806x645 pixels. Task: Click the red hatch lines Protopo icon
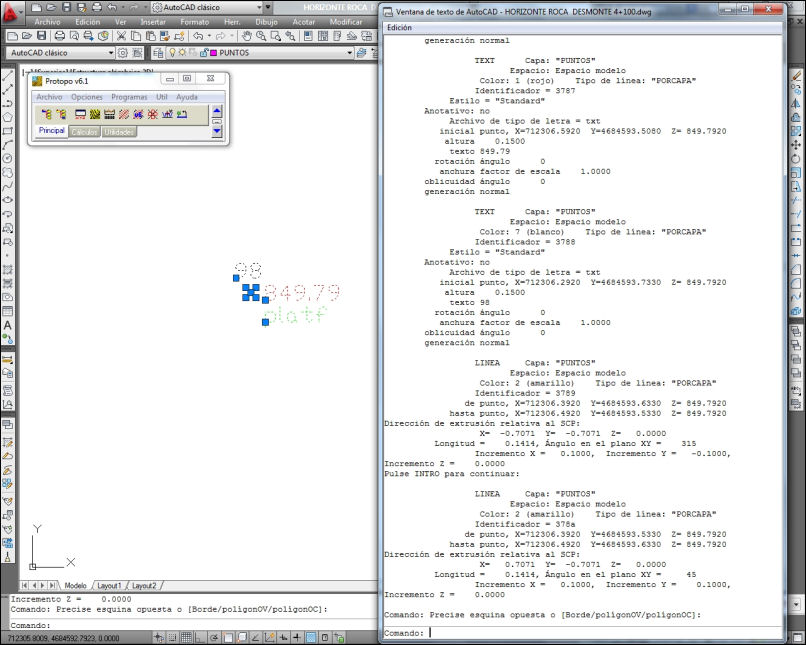[x=124, y=114]
